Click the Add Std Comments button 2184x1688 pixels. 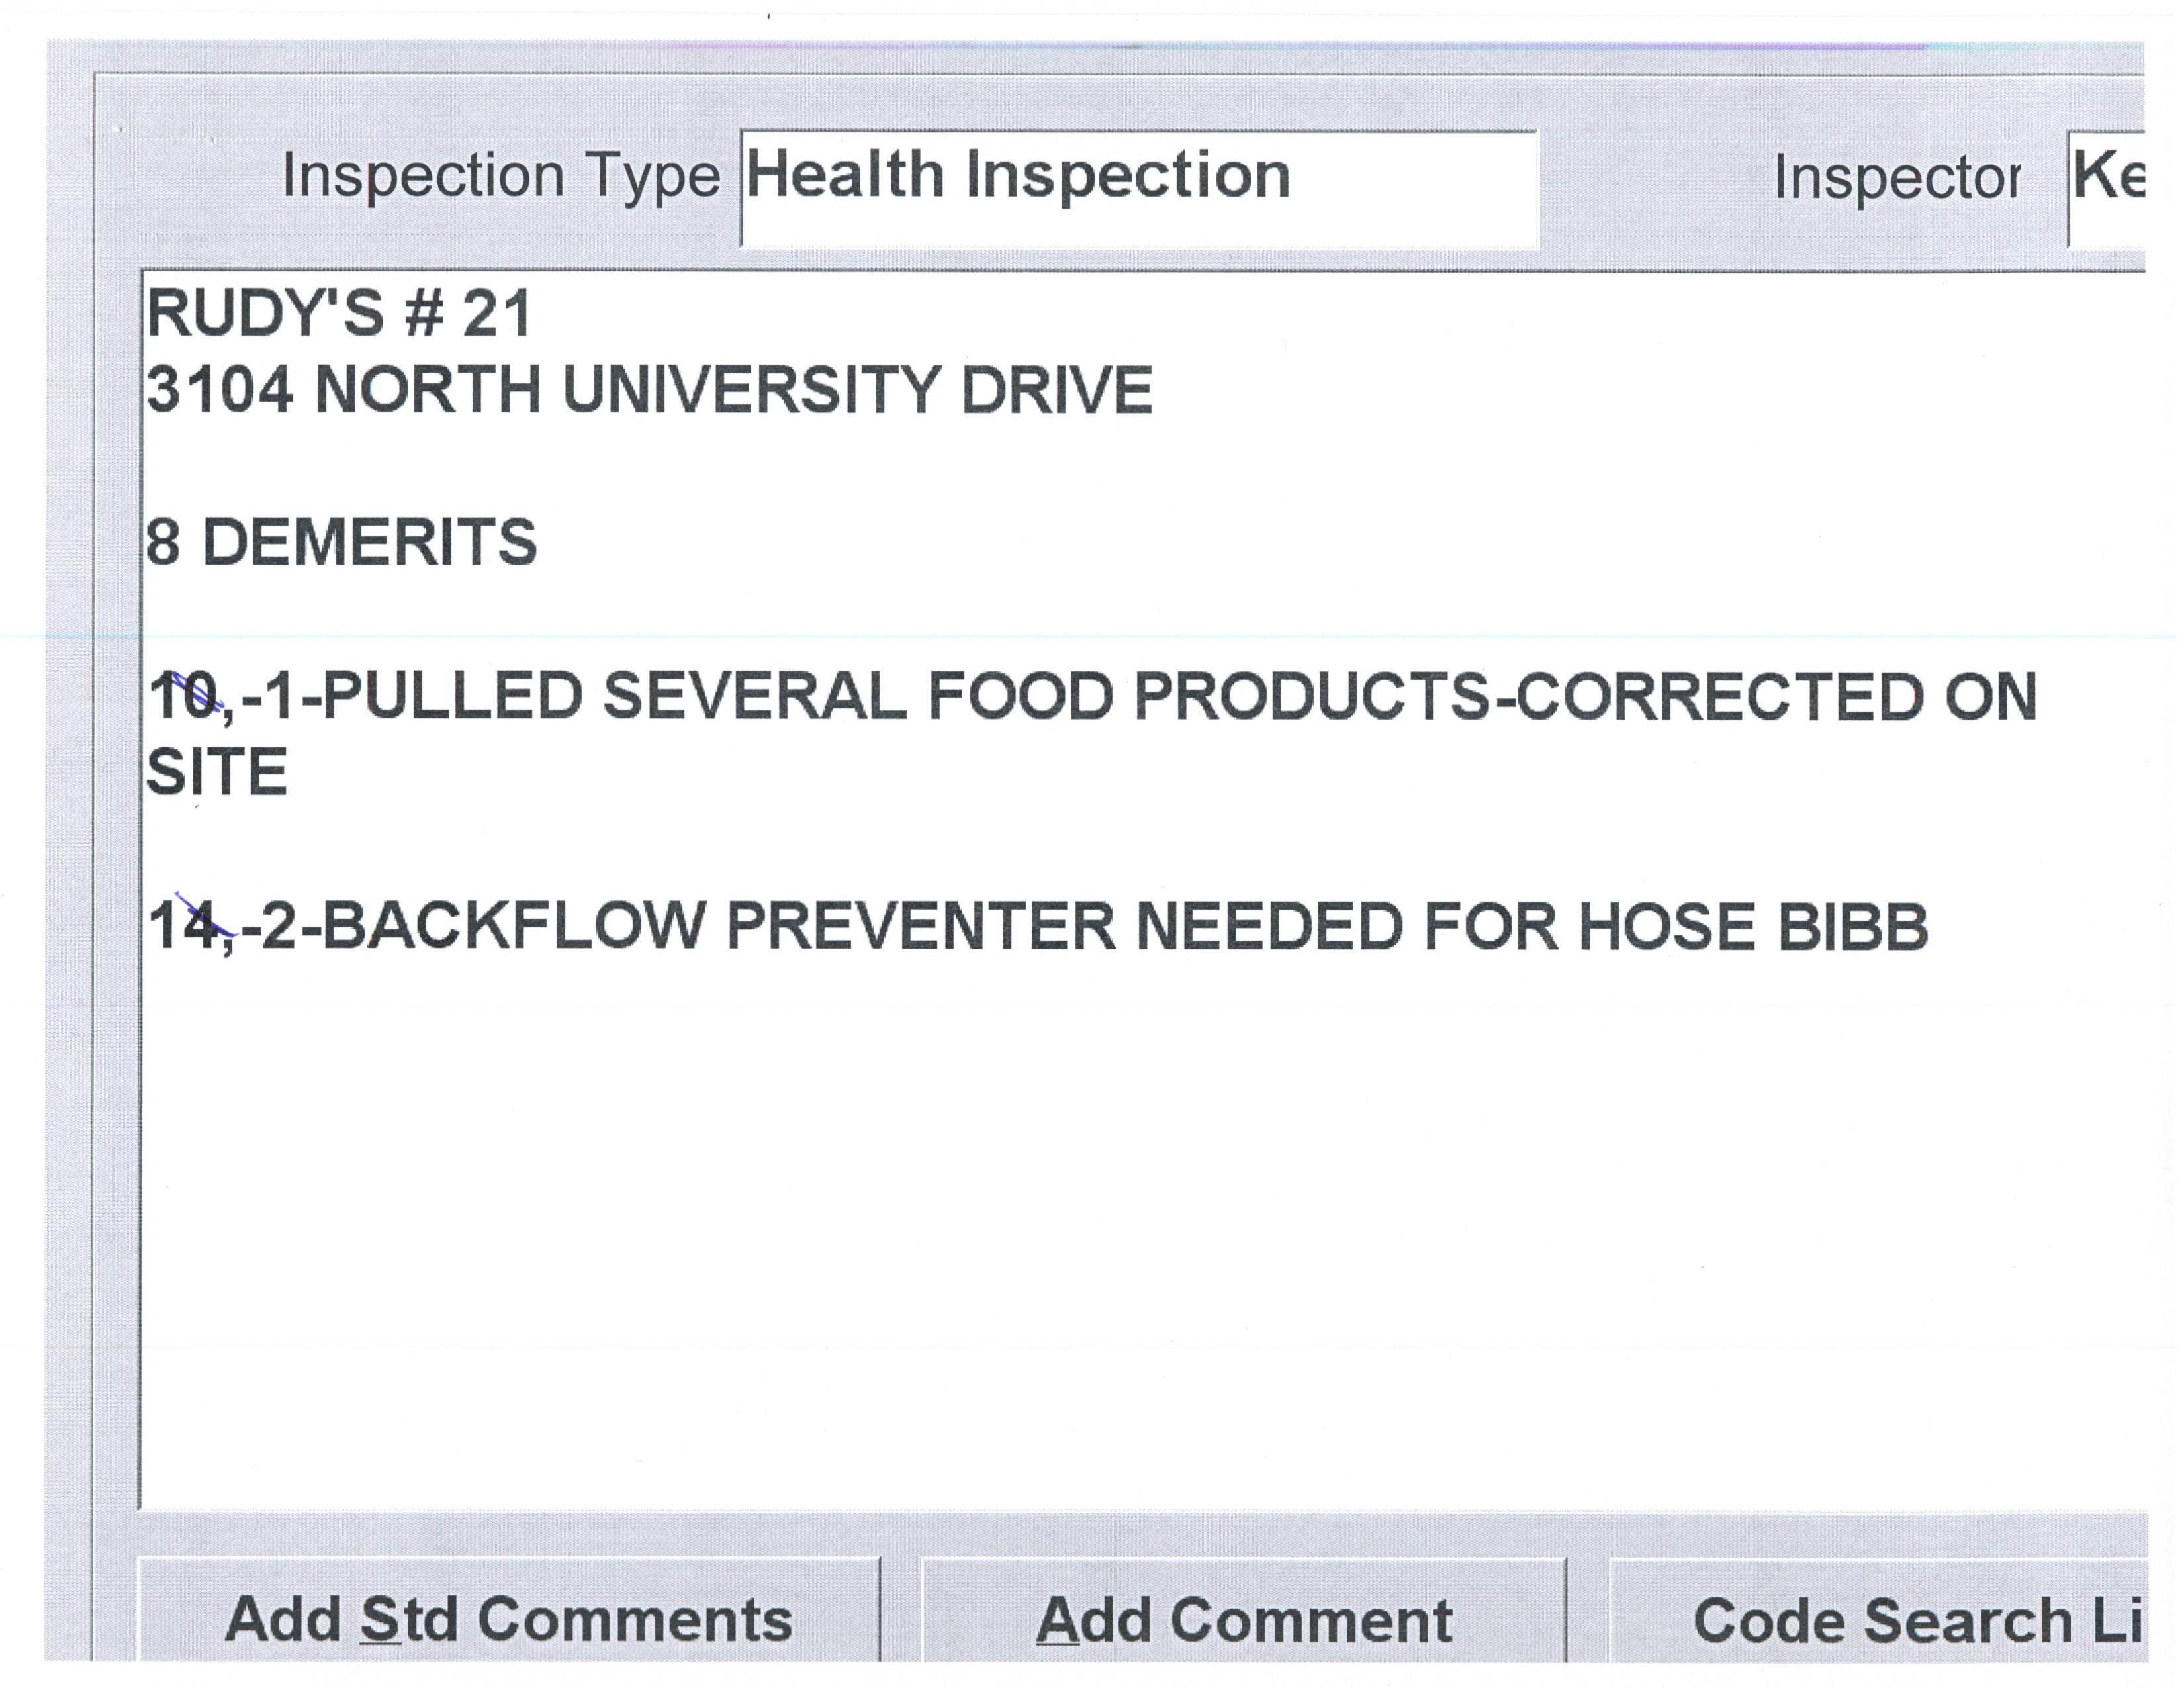coord(508,1619)
